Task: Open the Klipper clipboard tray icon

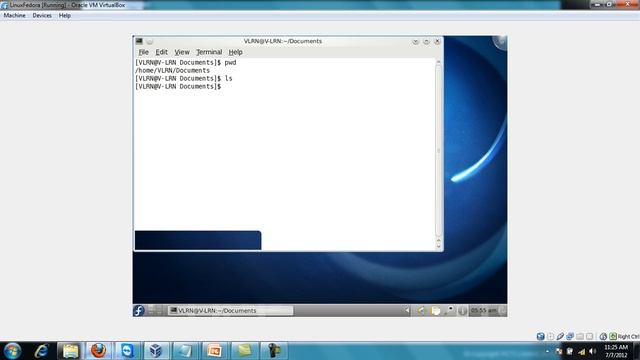Action: pos(436,311)
